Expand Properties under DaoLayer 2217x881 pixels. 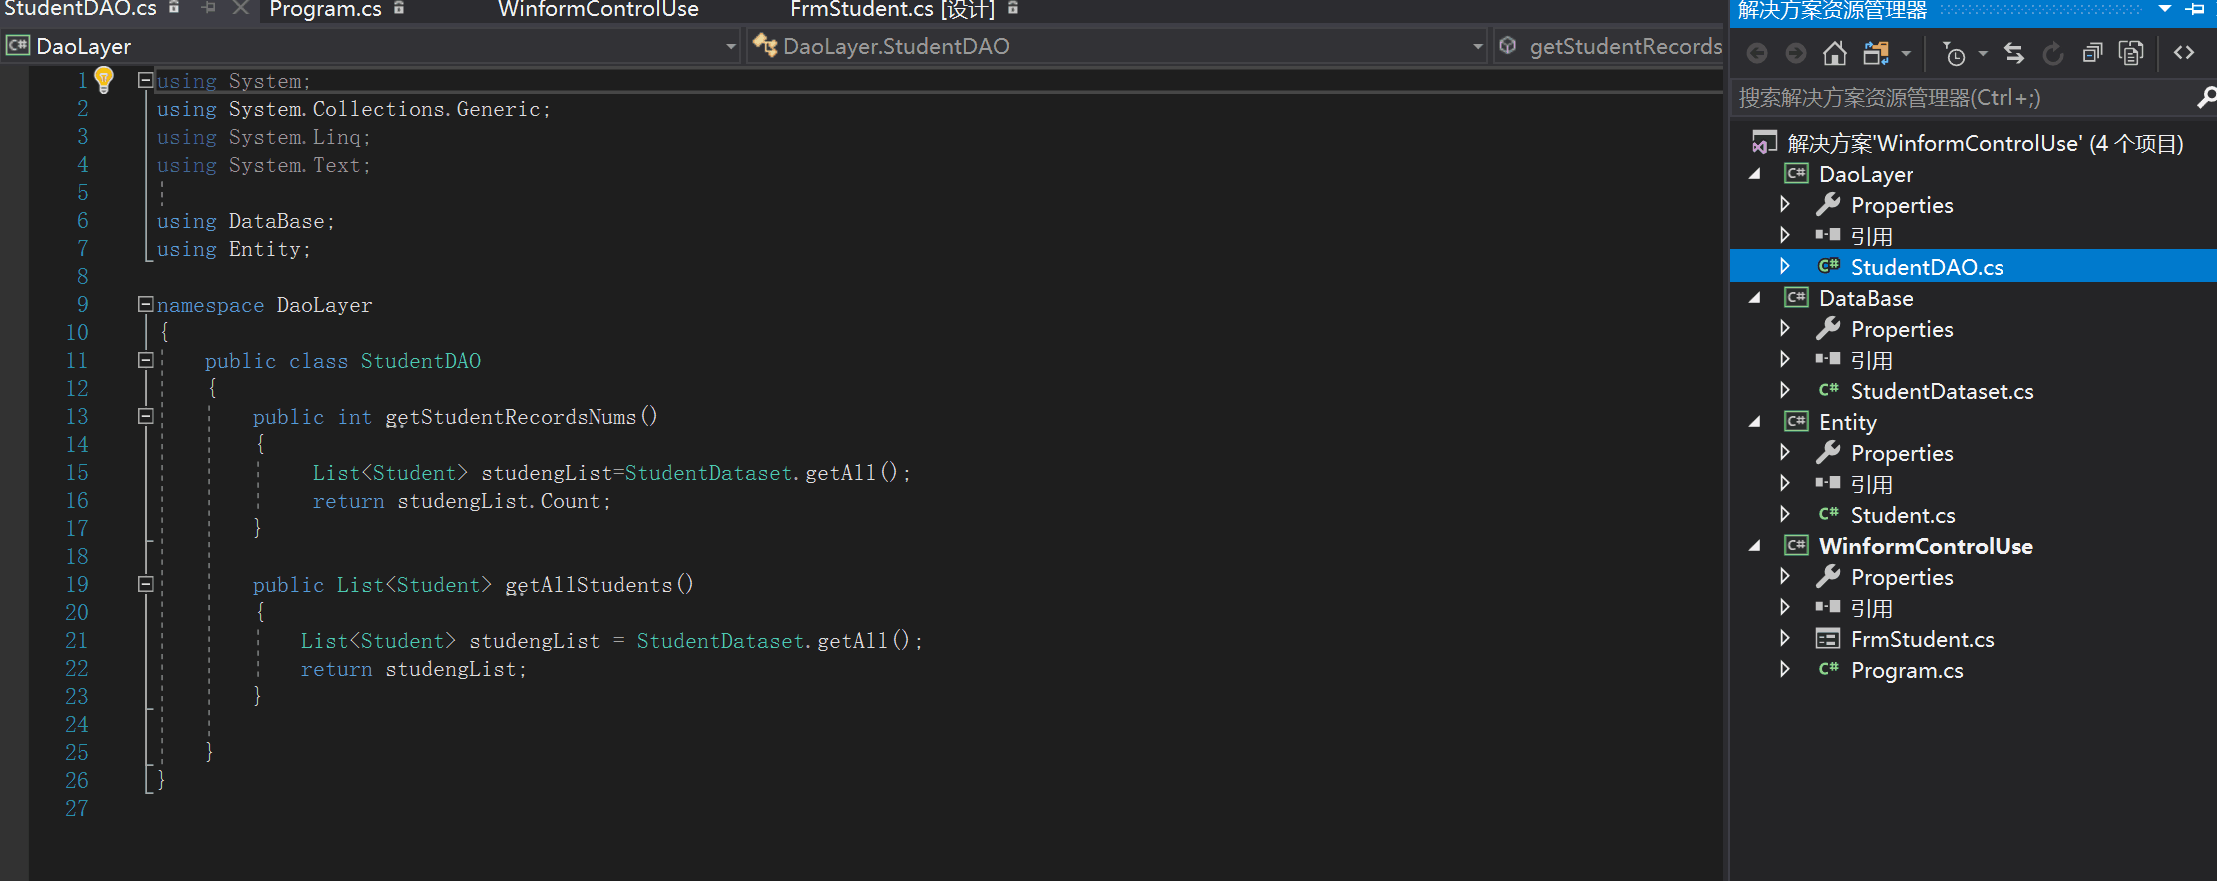[x=1785, y=204]
